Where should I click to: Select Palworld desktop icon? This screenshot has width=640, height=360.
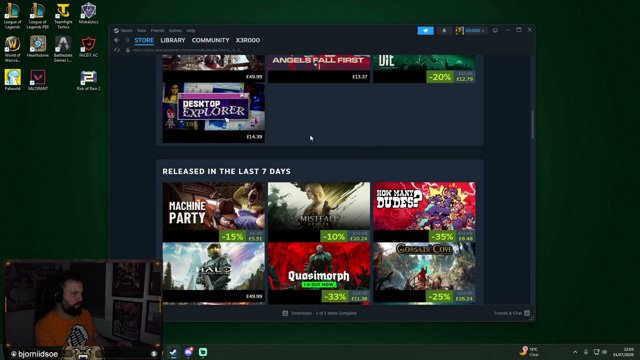click(x=12, y=80)
